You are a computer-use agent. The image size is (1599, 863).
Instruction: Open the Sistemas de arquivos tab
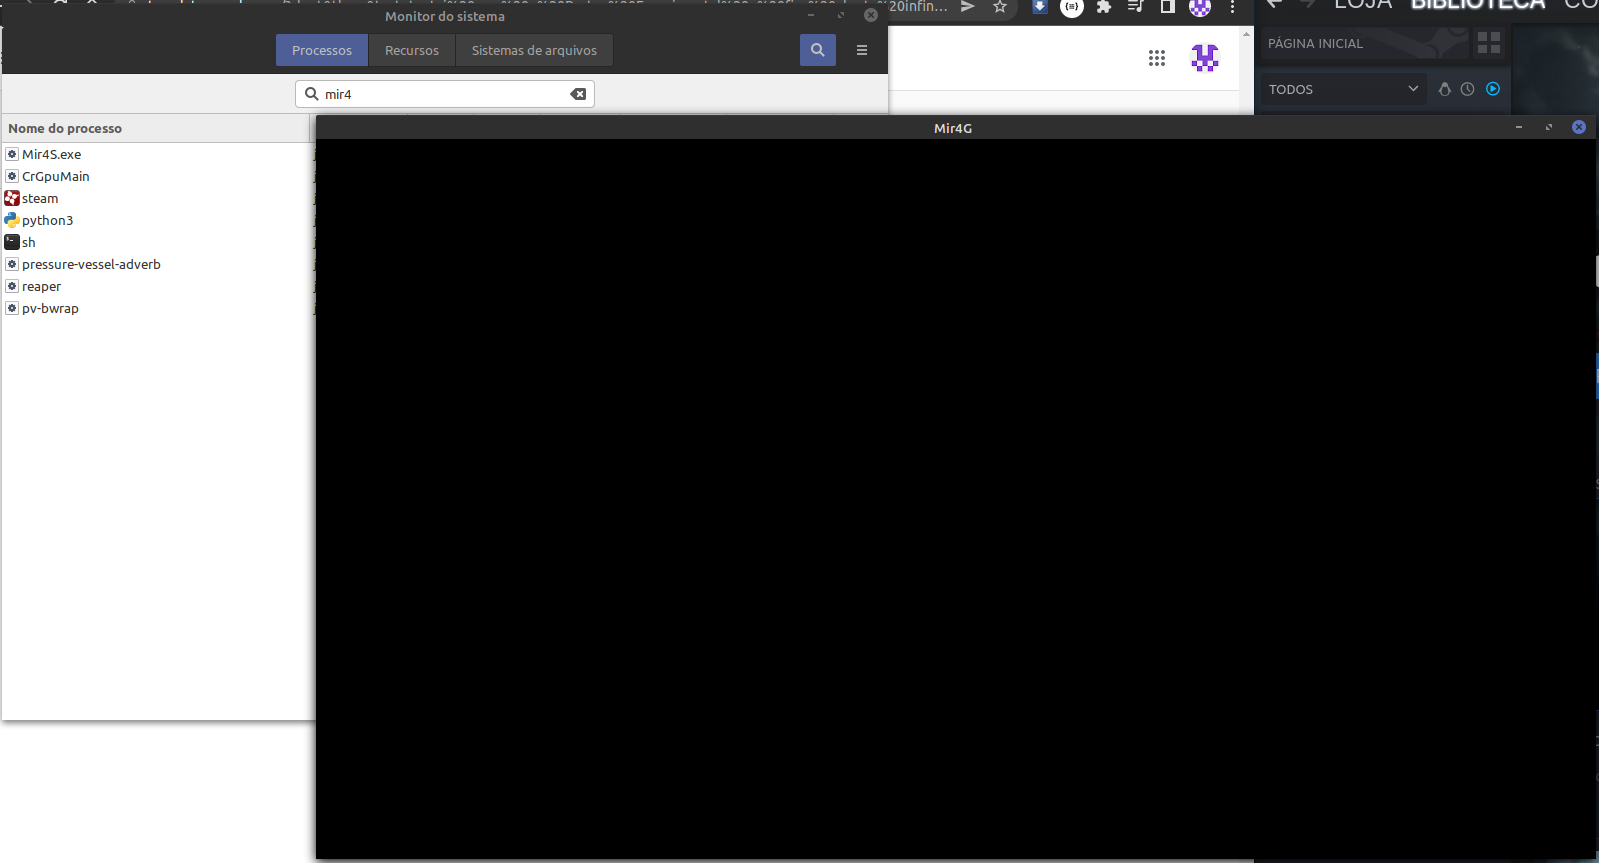coord(534,50)
